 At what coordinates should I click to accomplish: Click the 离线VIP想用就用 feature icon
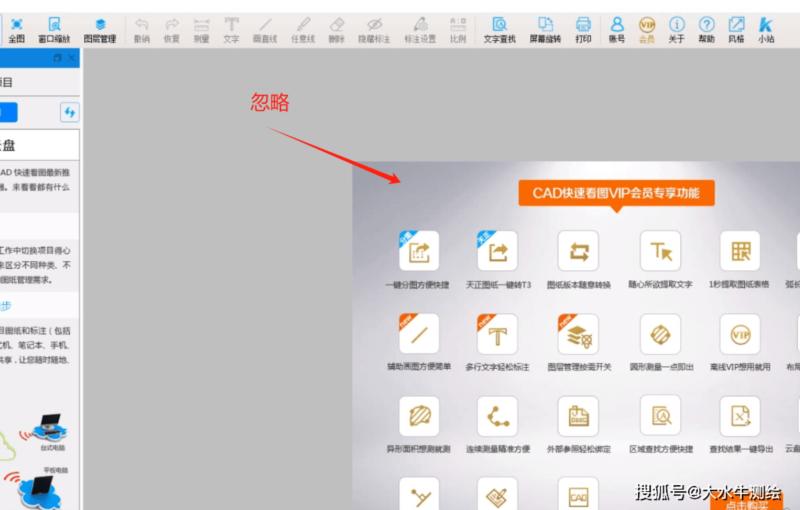tap(740, 334)
